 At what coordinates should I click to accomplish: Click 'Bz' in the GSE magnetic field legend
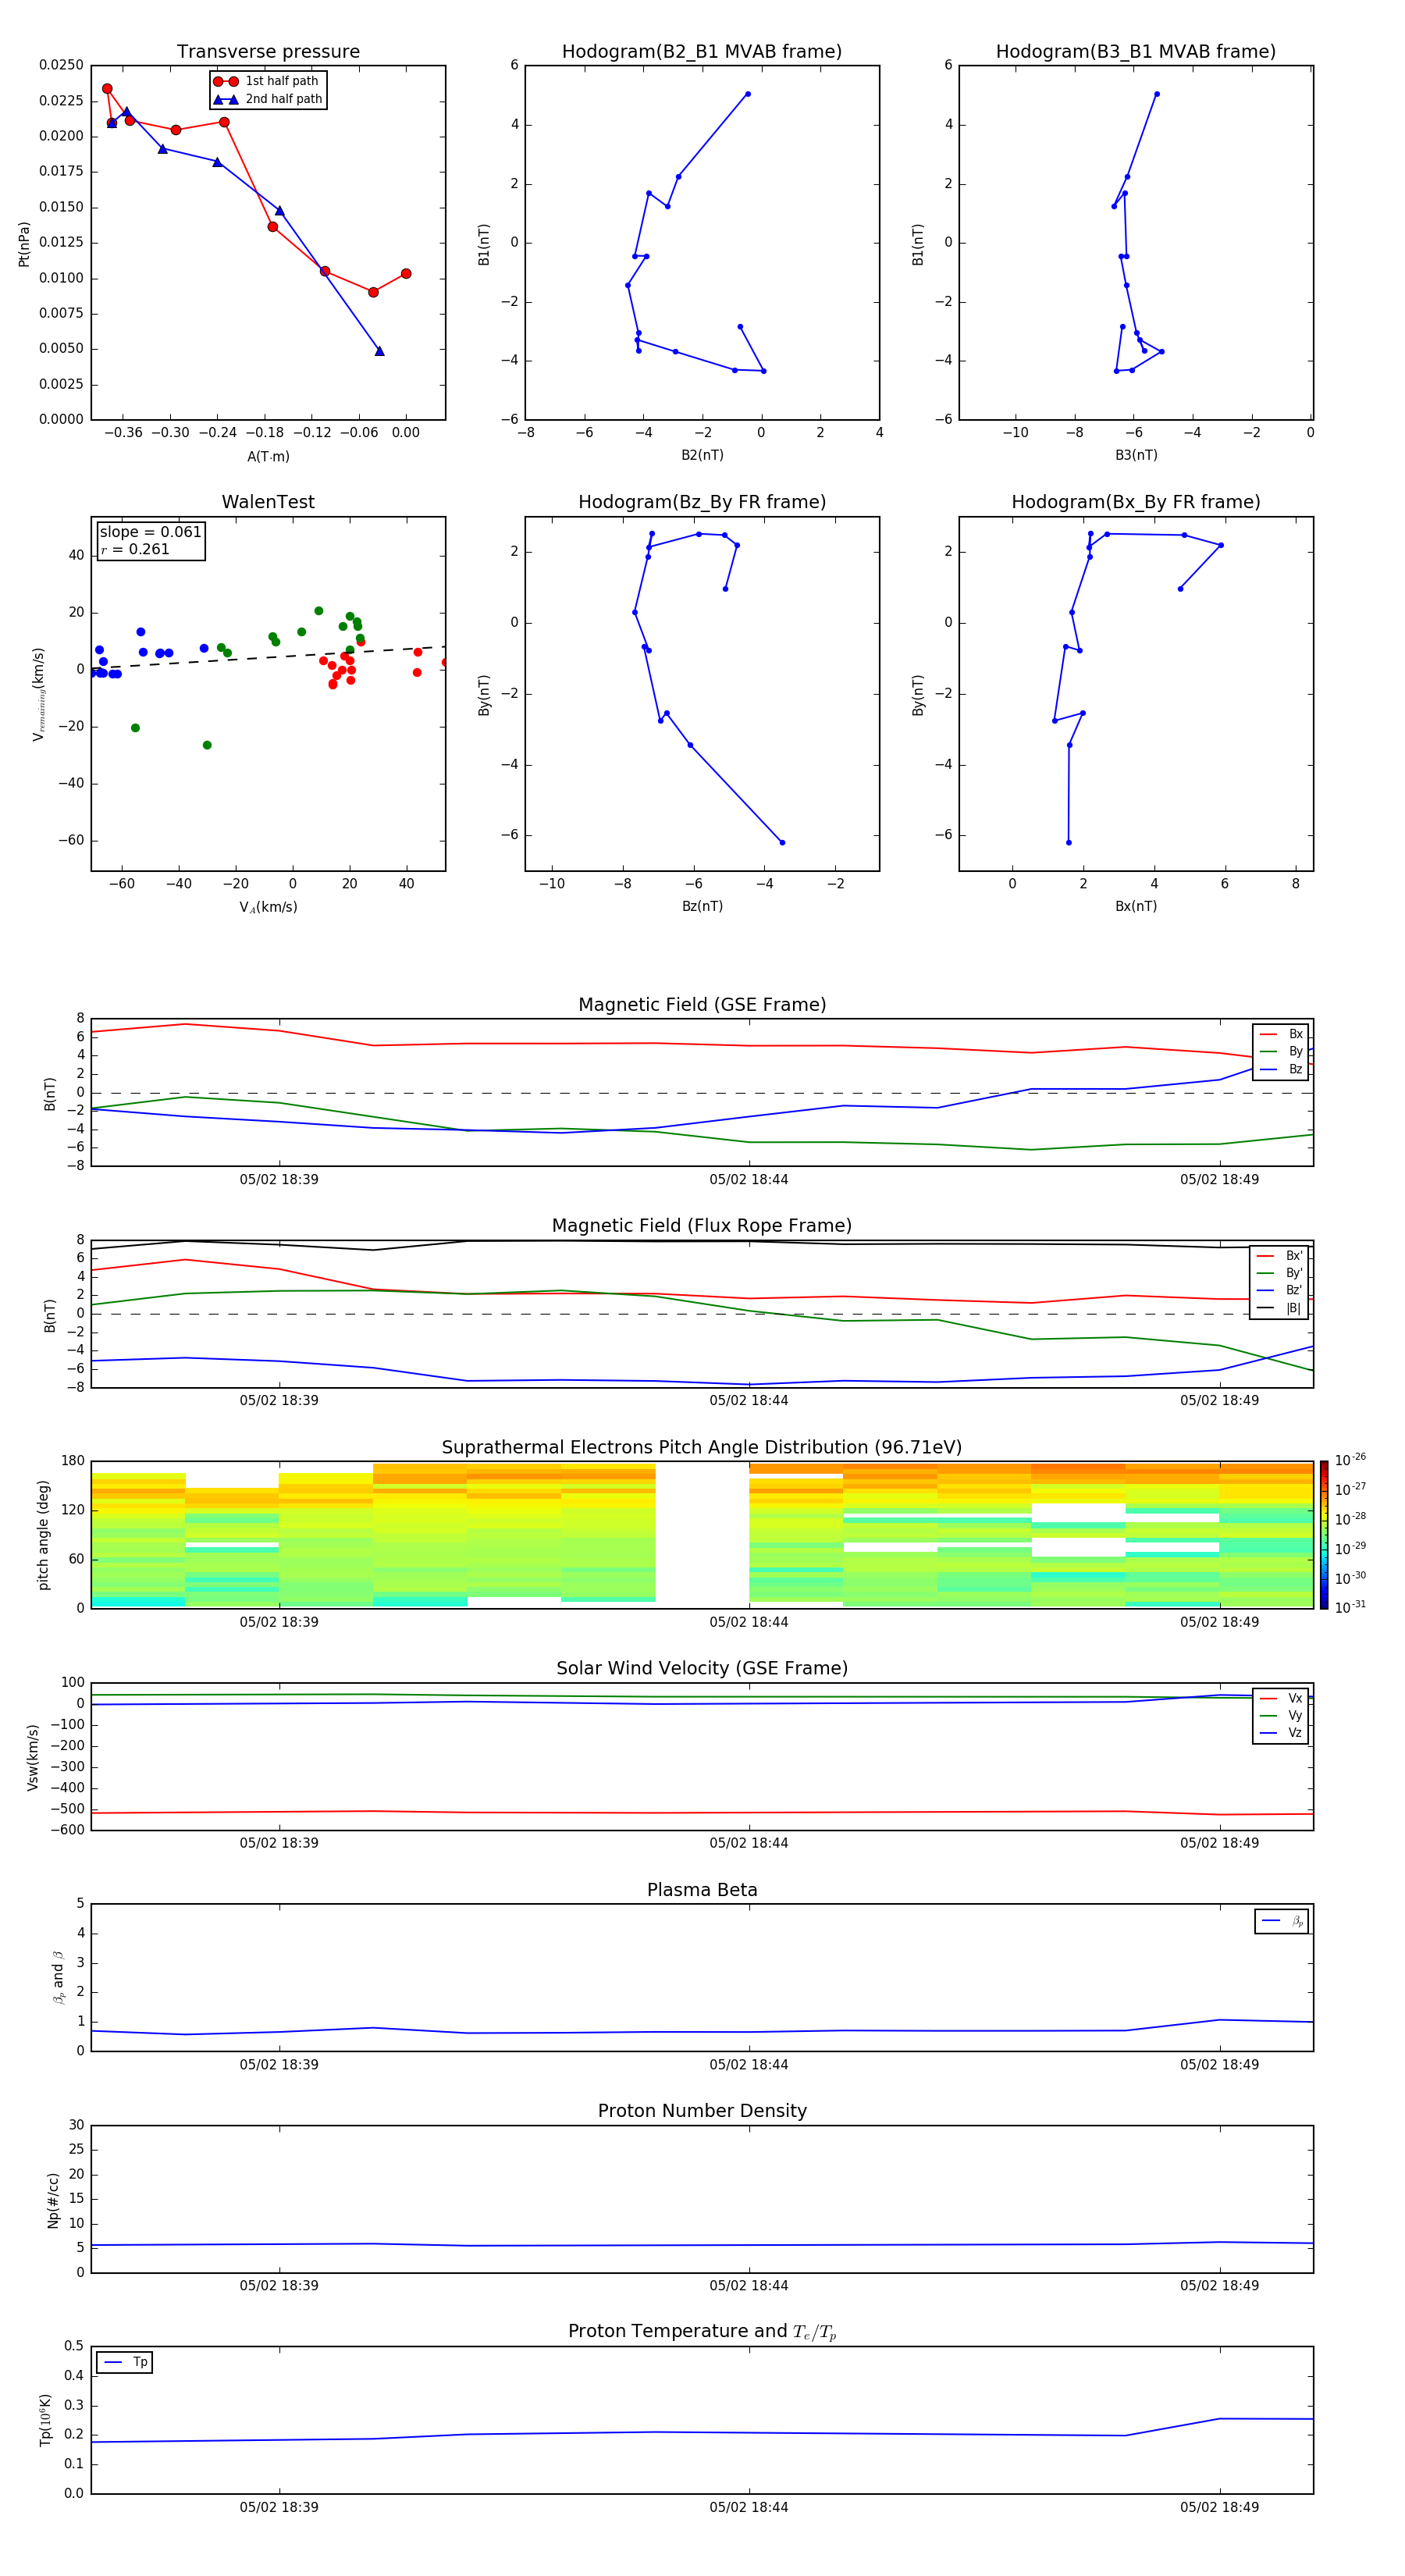click(1295, 1069)
